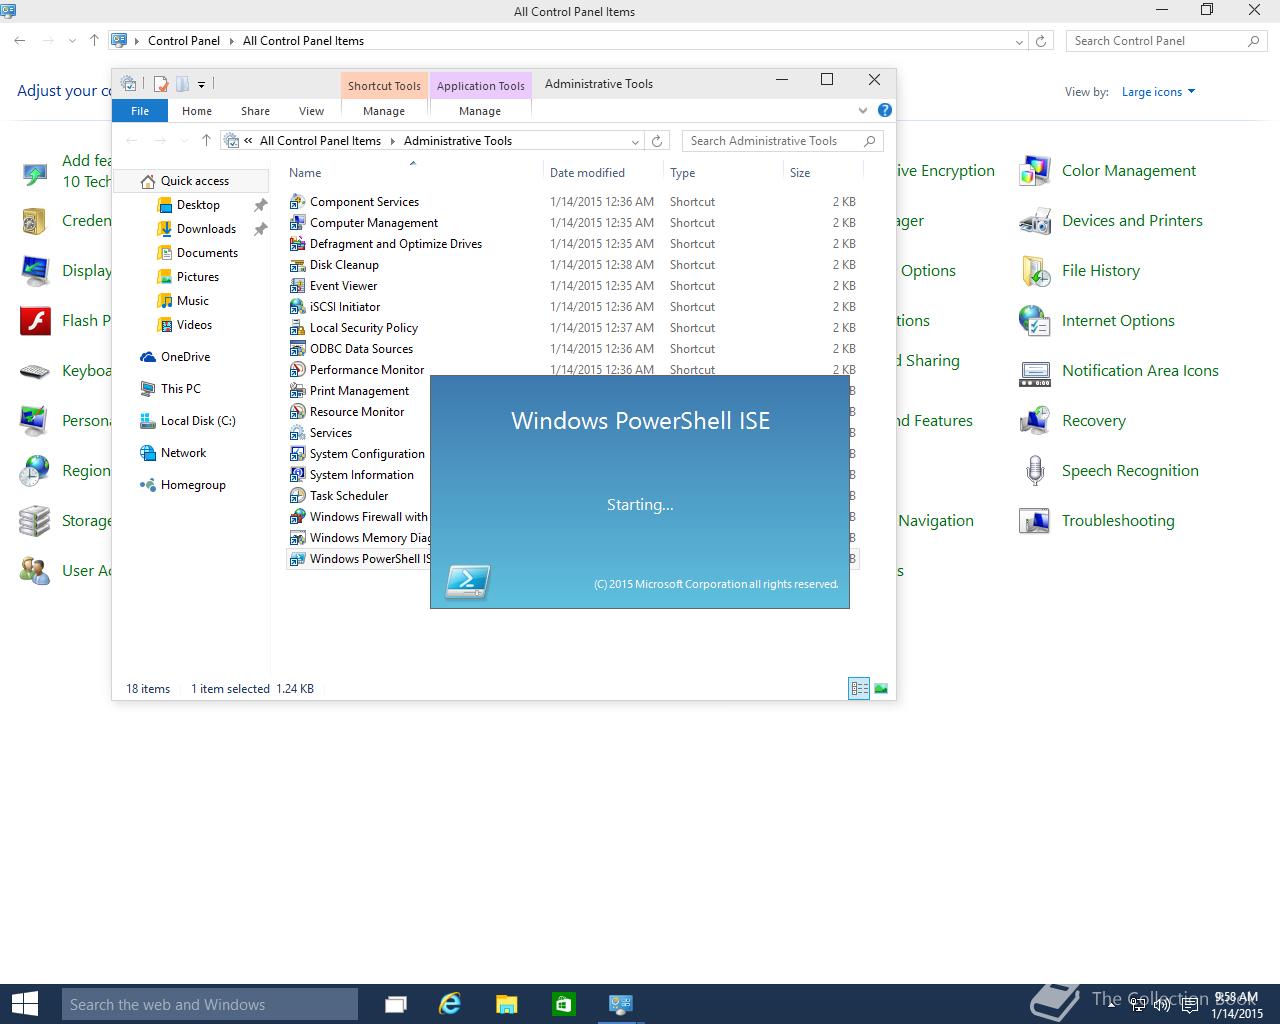Select the ODBC Data Sources icon

pyautogui.click(x=297, y=348)
